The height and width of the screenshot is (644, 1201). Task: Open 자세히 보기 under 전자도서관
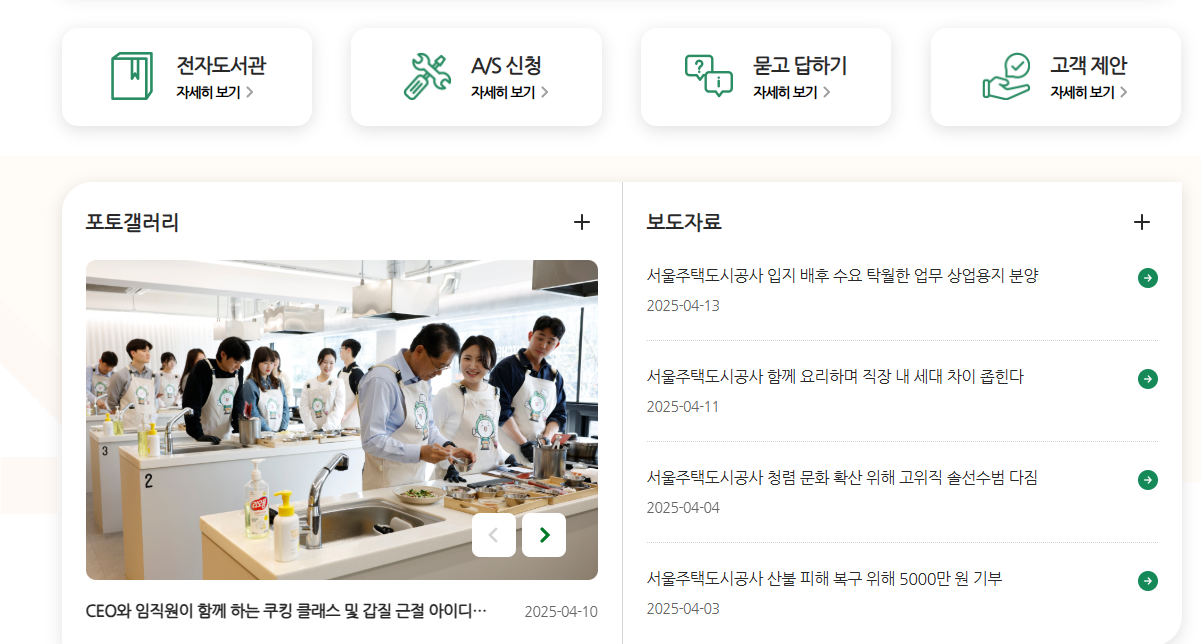pos(215,92)
